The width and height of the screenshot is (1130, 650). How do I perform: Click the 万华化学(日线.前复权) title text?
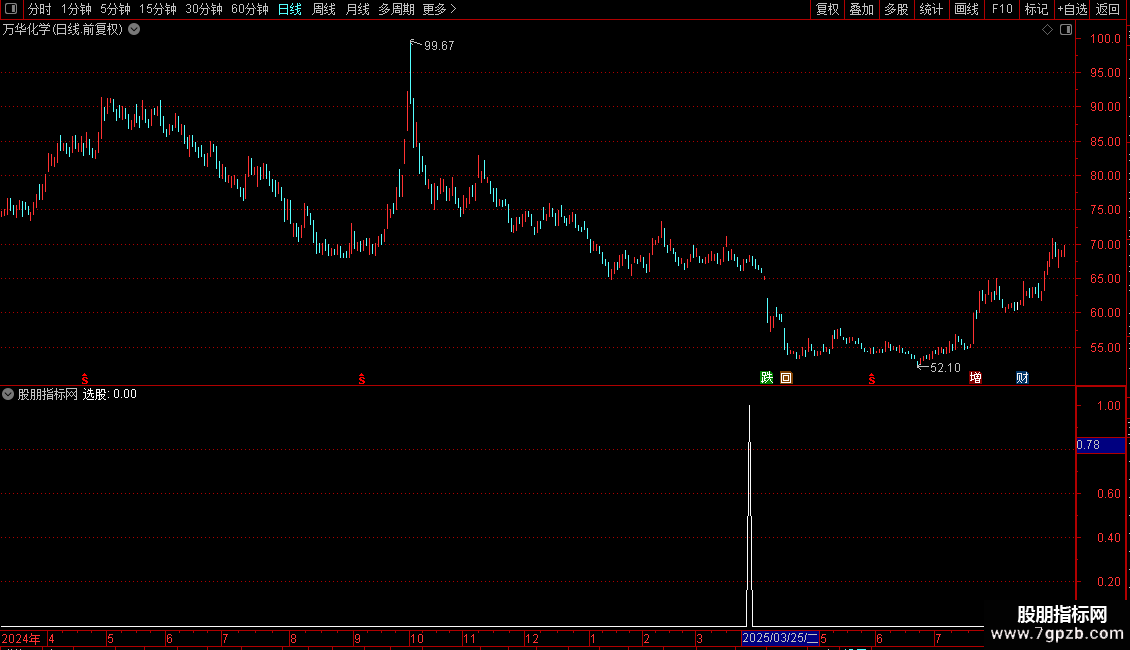[x=63, y=30]
